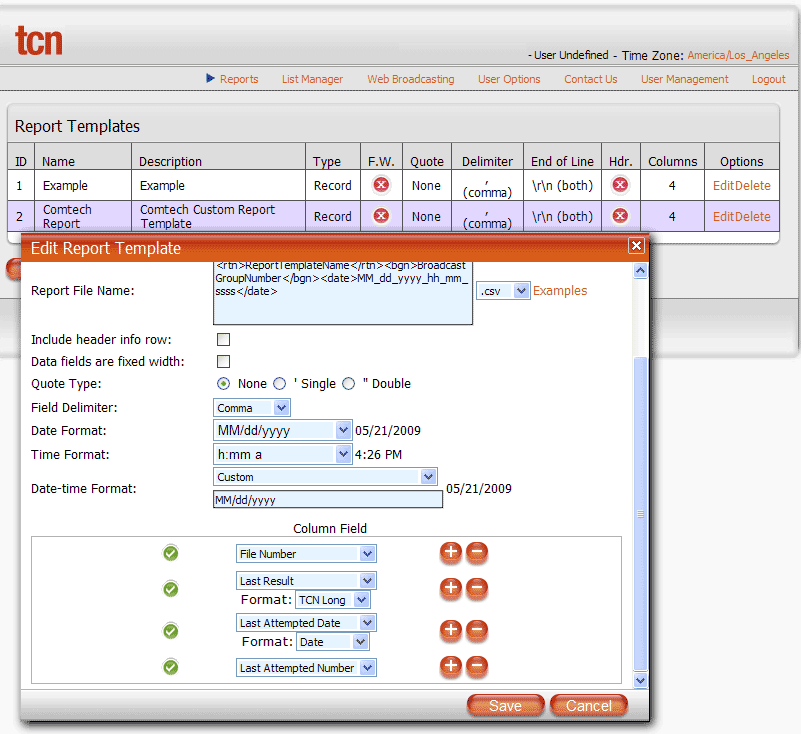This screenshot has width=801, height=734.
Task: Enable Include header info row checkbox
Action: tap(224, 340)
